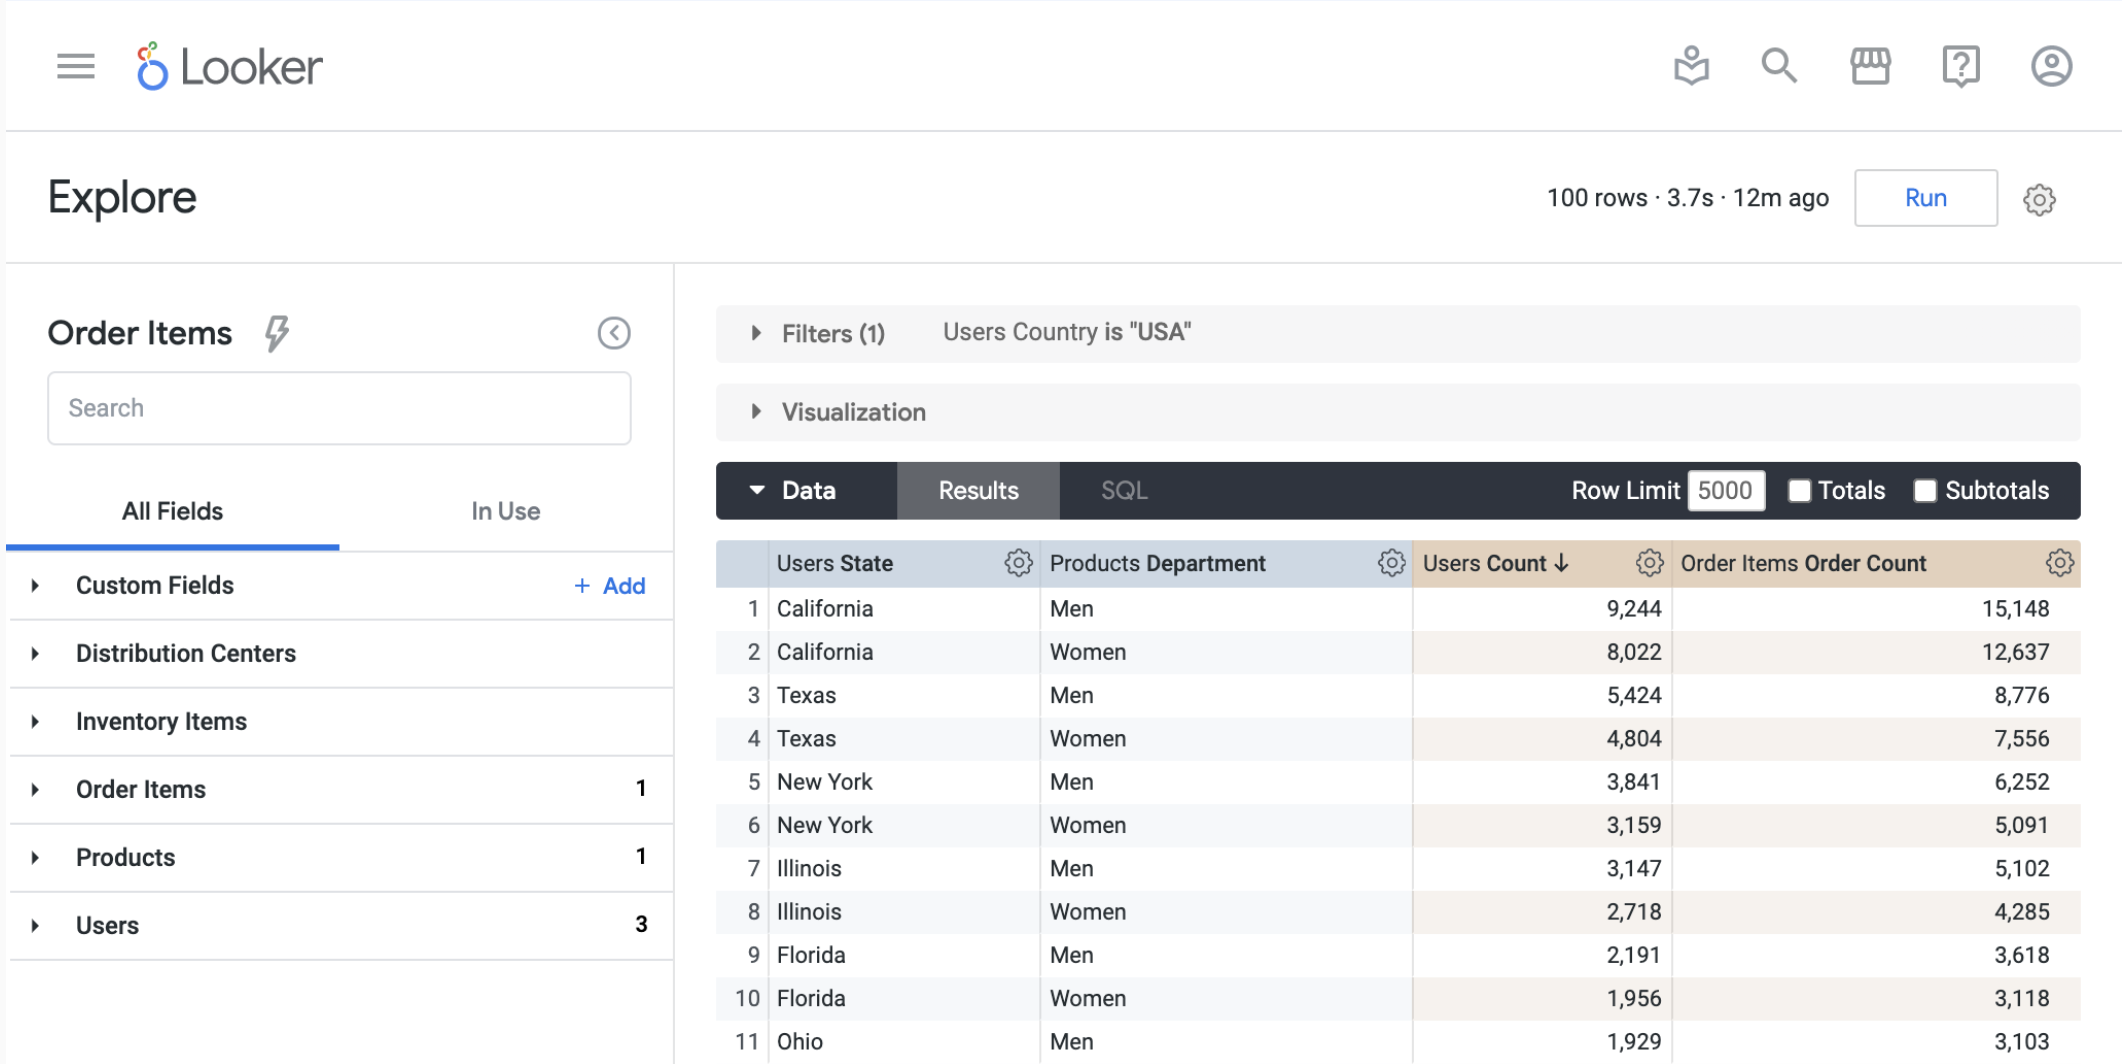This screenshot has width=2122, height=1064.
Task: Switch to the SQL tab
Action: (1123, 490)
